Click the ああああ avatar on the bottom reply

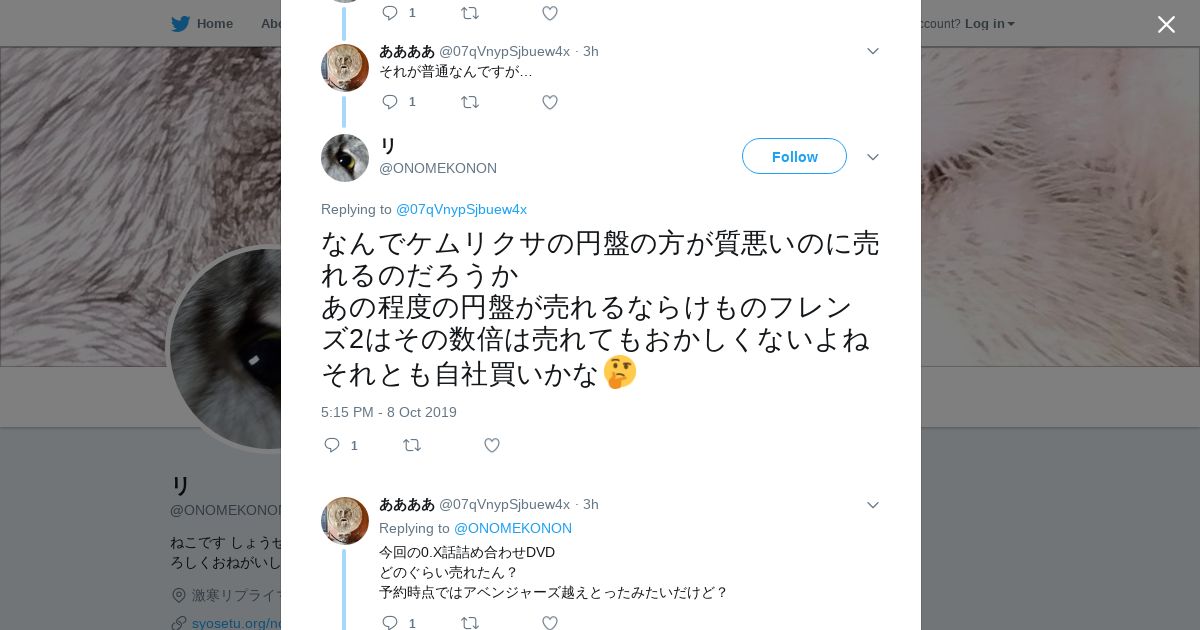(345, 520)
